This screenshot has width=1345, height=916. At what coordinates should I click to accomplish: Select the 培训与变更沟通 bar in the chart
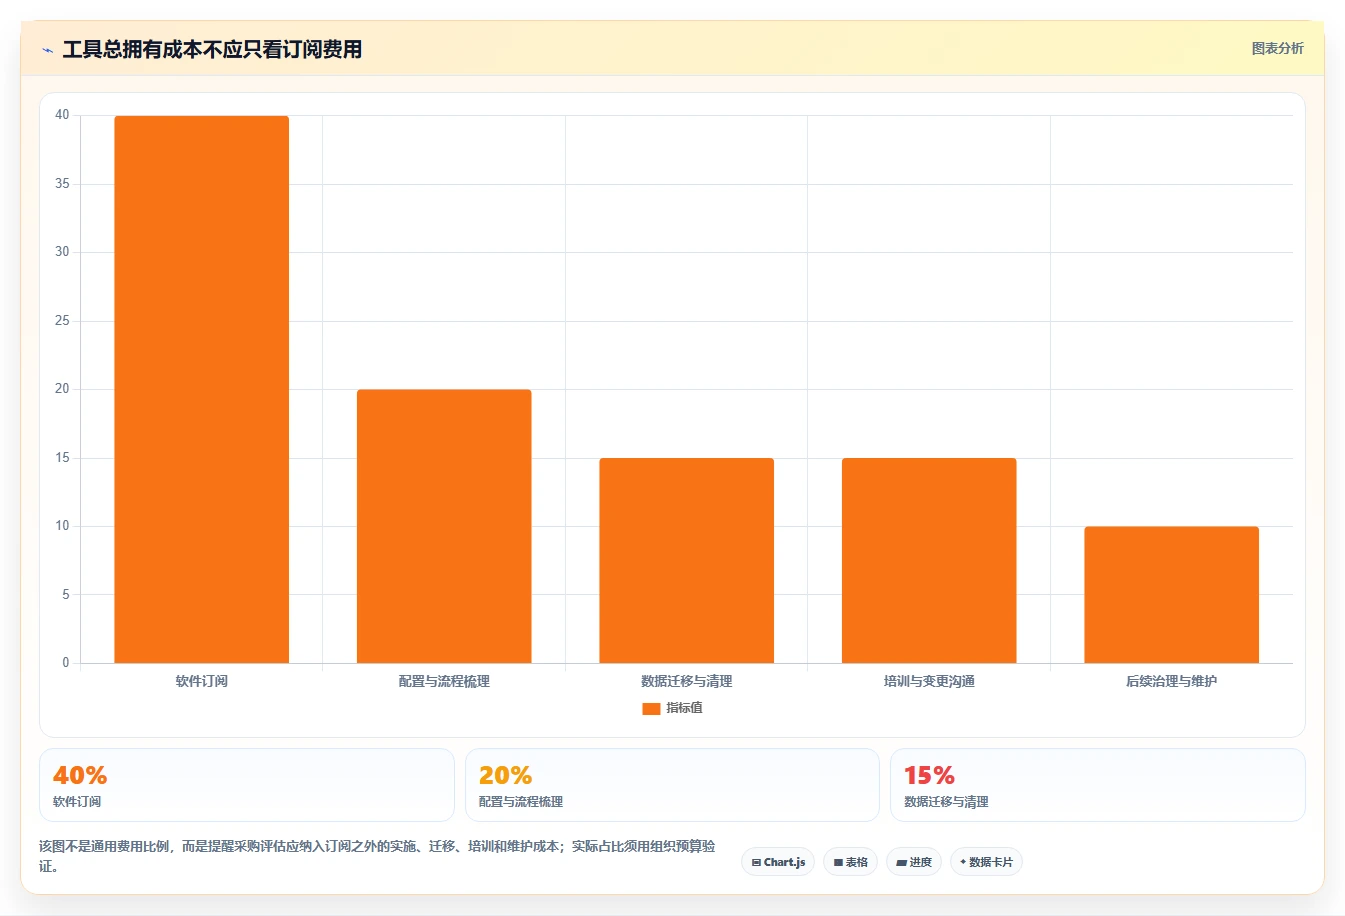929,560
